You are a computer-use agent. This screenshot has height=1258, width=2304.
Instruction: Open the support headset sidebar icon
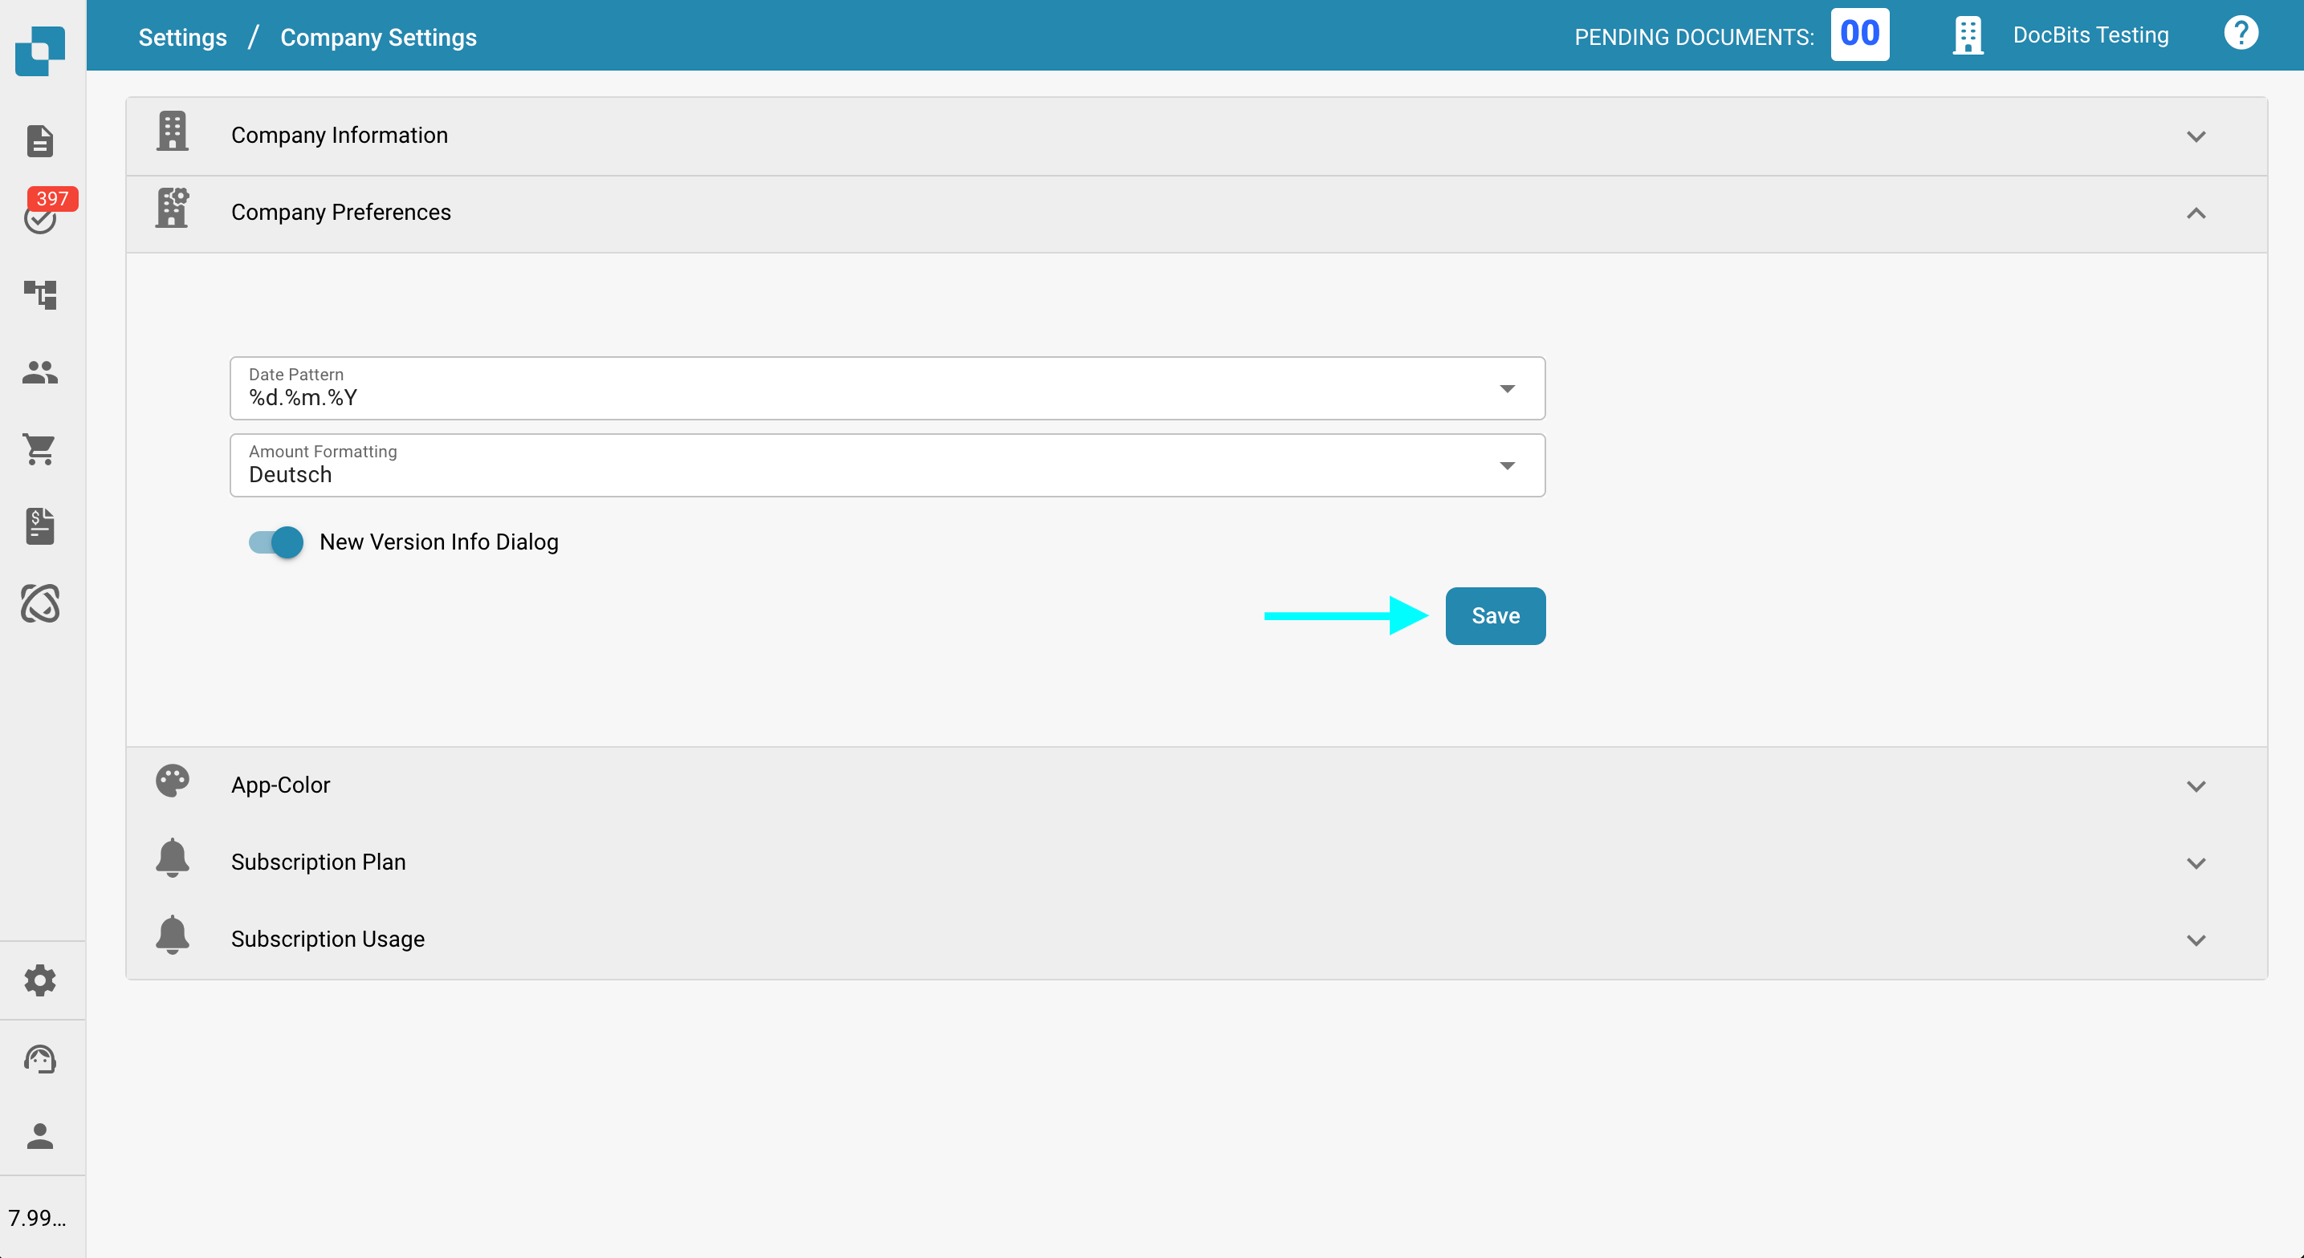pos(40,1058)
